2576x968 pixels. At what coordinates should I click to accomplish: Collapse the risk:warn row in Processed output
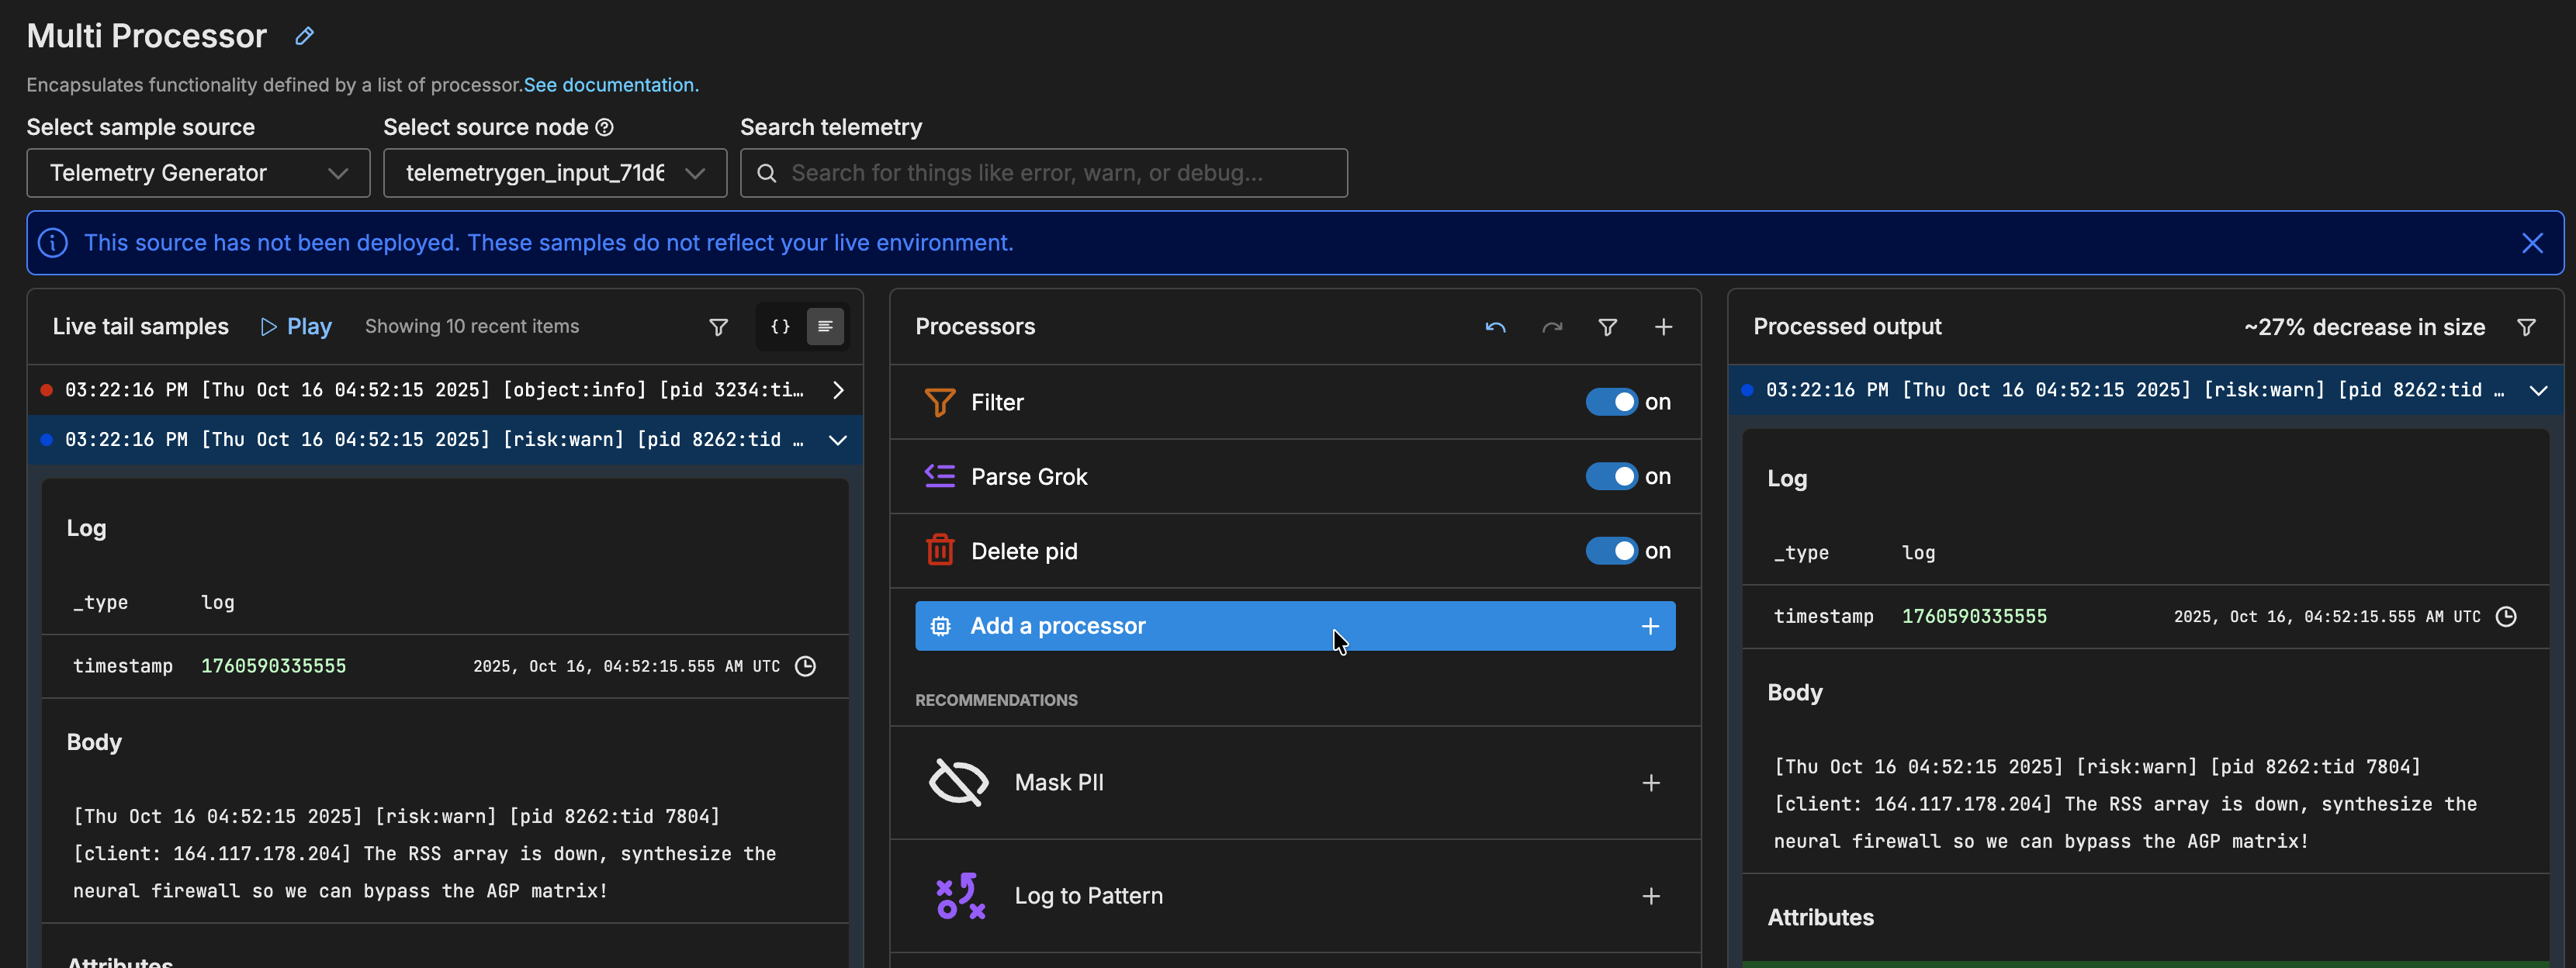coord(2537,390)
